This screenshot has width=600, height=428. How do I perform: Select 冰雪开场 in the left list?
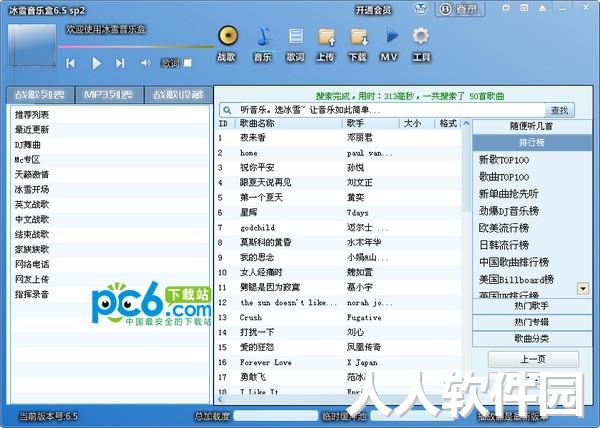point(32,189)
